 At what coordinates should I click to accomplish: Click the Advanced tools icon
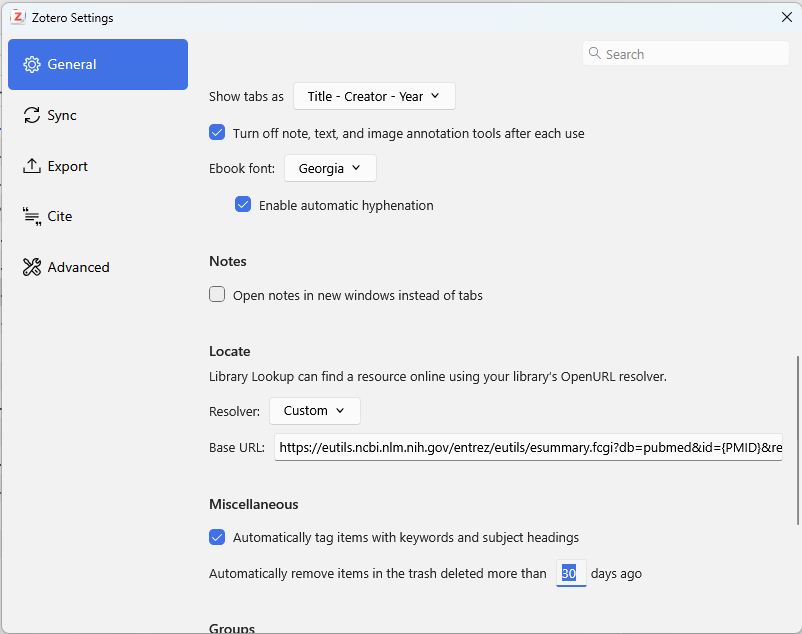click(x=32, y=267)
